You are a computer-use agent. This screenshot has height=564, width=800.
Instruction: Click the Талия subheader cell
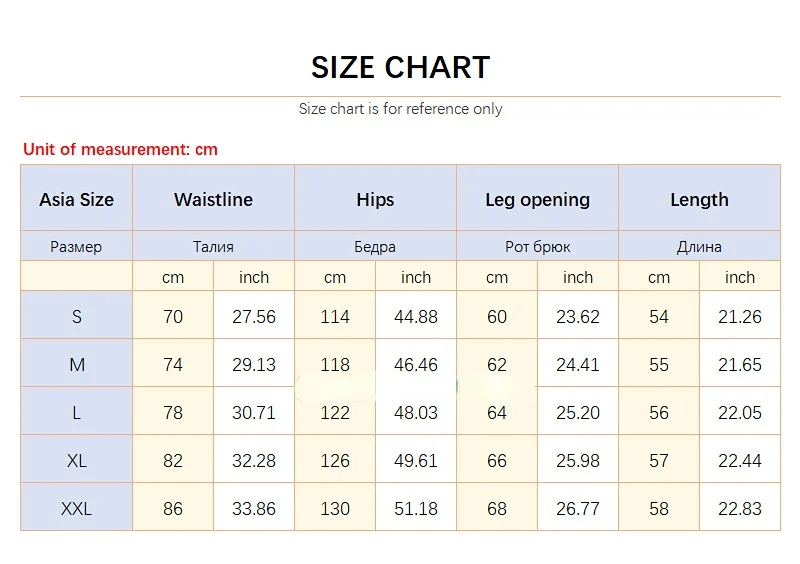tap(213, 246)
